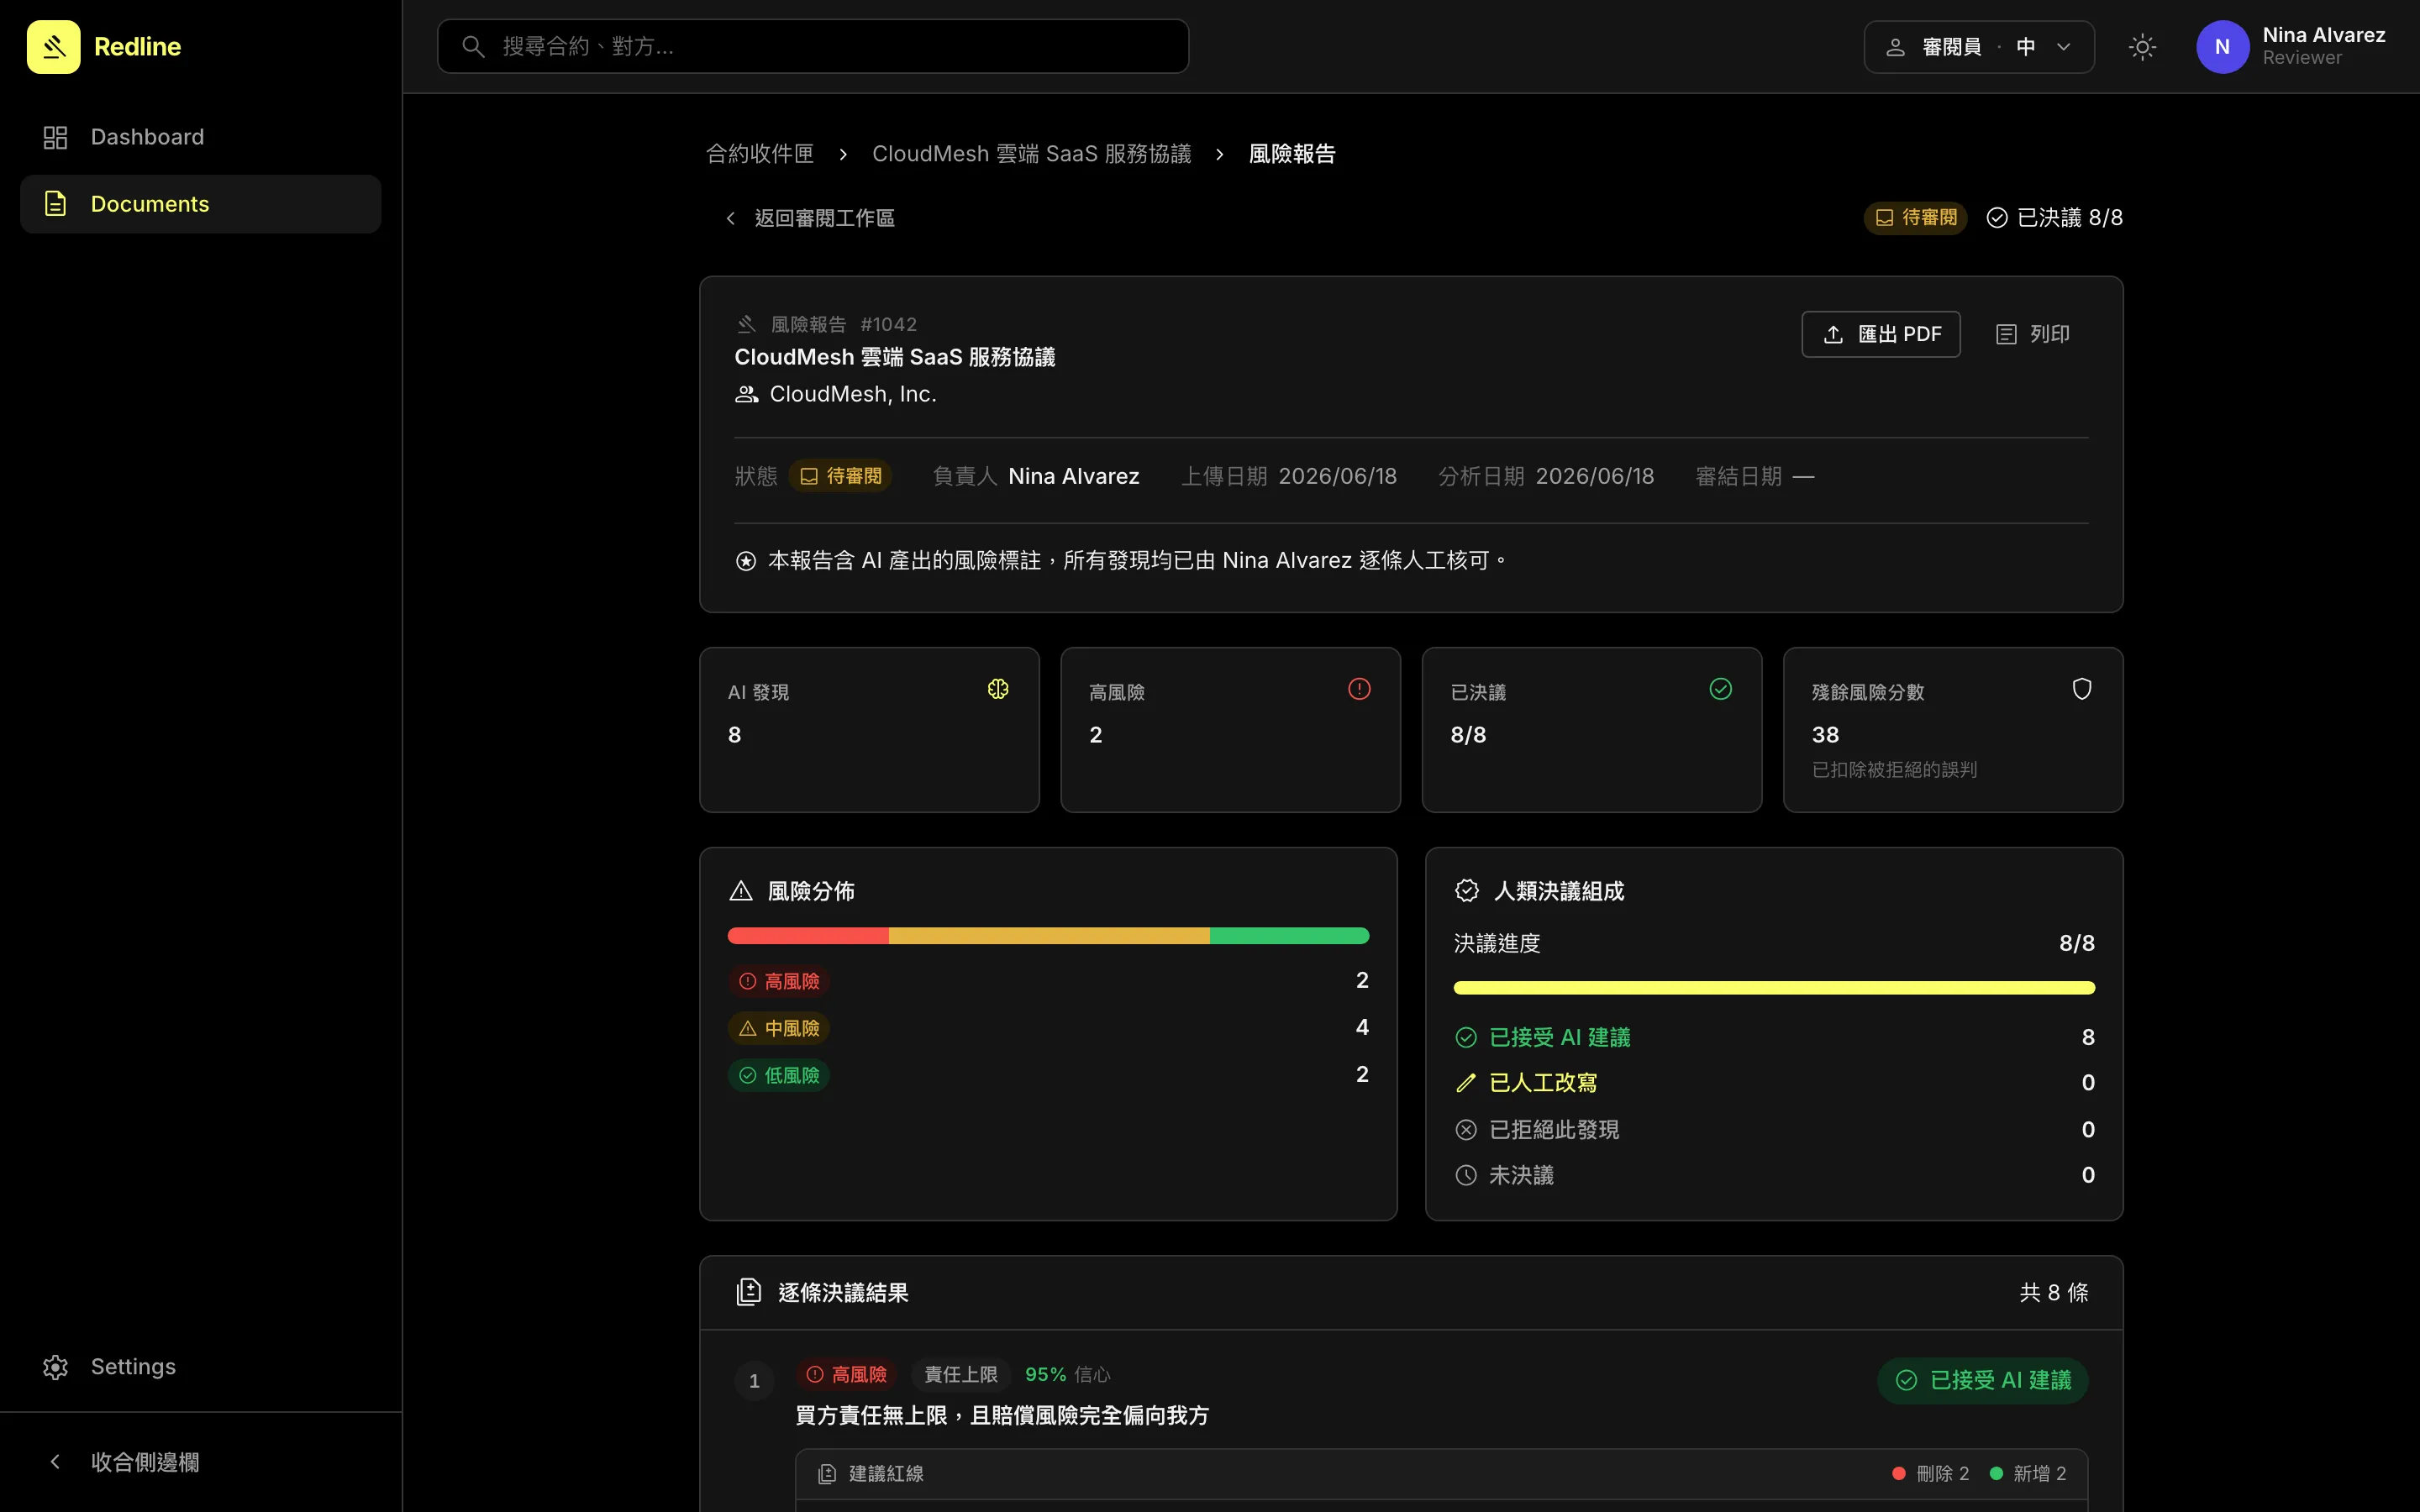Viewport: 2420px width, 1512px height.
Task: Click the 高風險 tag in 風險分佈
Action: pos(779,981)
